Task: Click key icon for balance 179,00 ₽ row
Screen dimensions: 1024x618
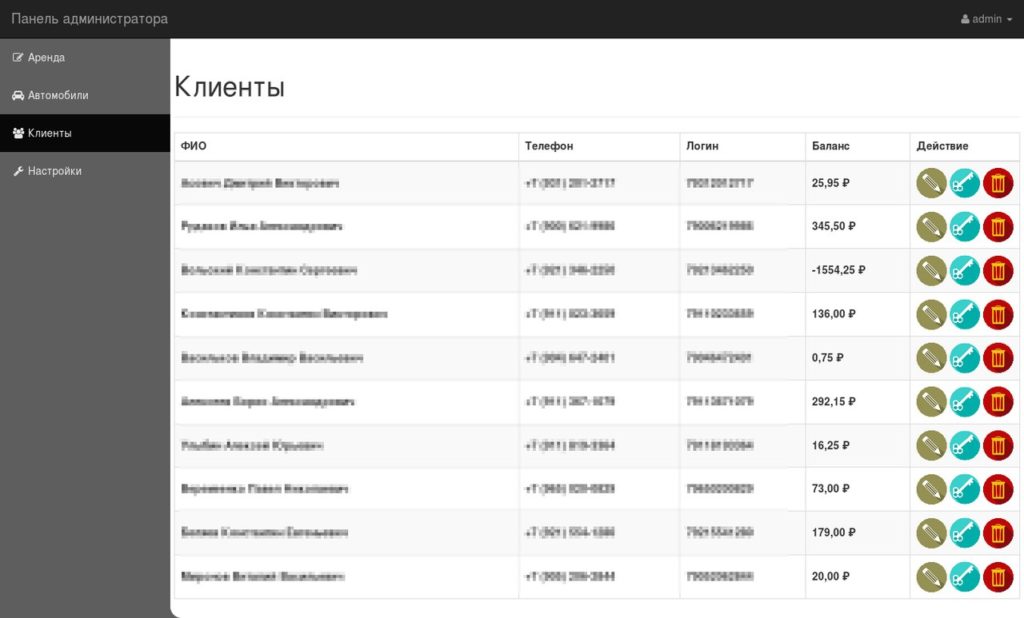Action: click(x=965, y=534)
